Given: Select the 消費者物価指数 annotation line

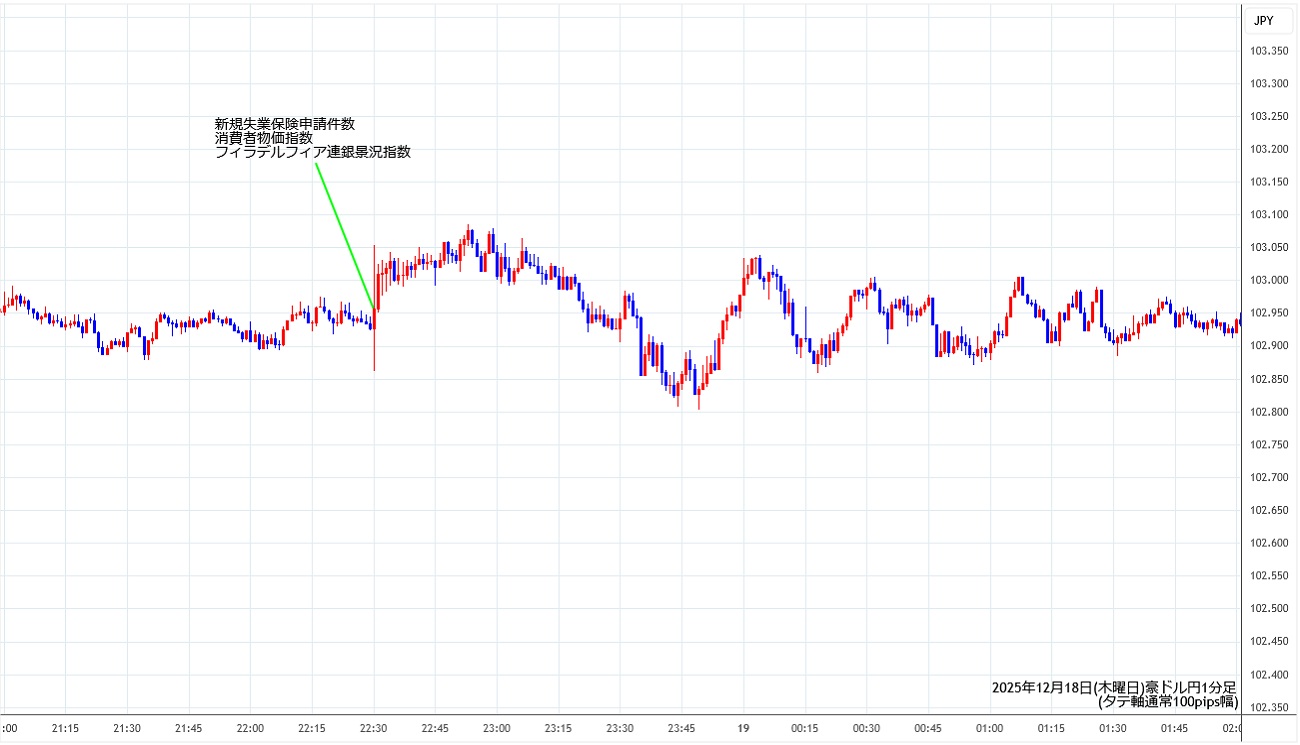Looking at the screenshot, I should (x=264, y=138).
